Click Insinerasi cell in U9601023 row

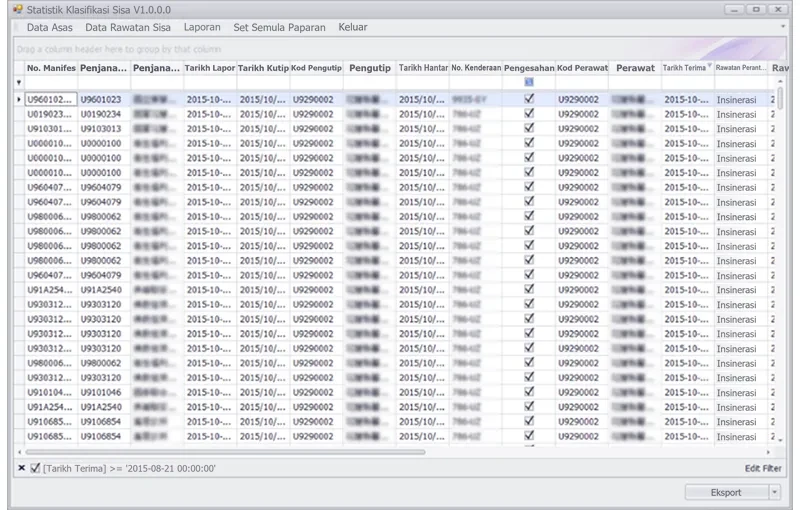click(741, 99)
